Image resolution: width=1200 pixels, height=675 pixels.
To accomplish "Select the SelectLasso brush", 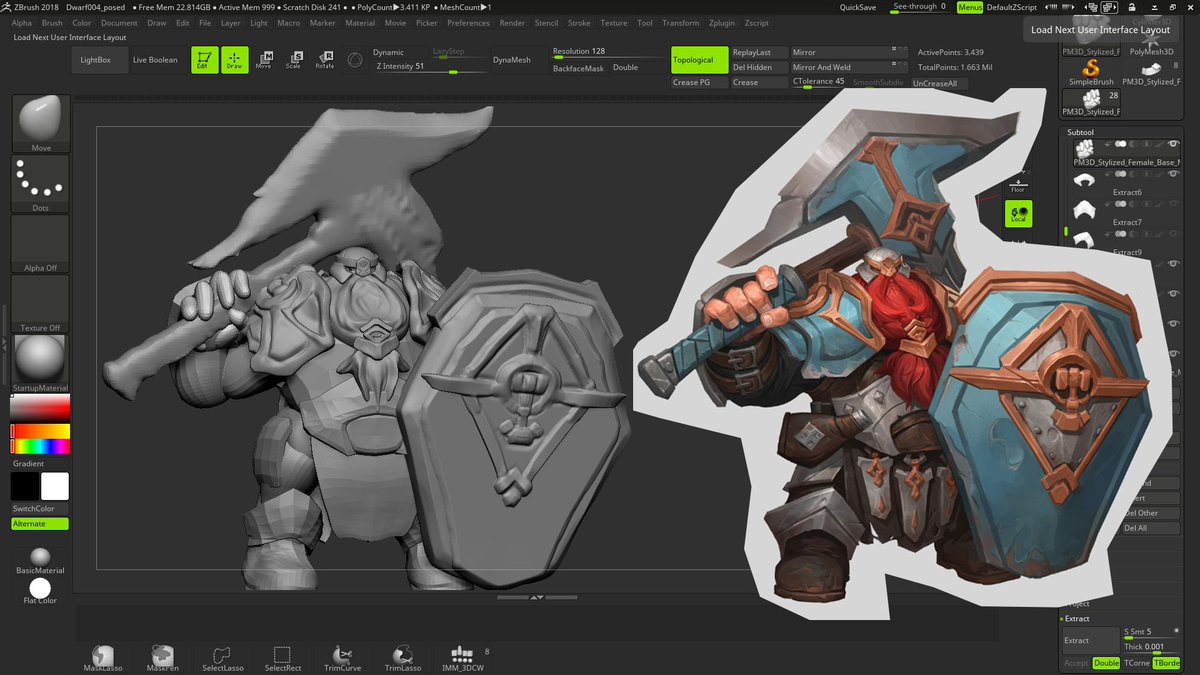I will 223,657.
